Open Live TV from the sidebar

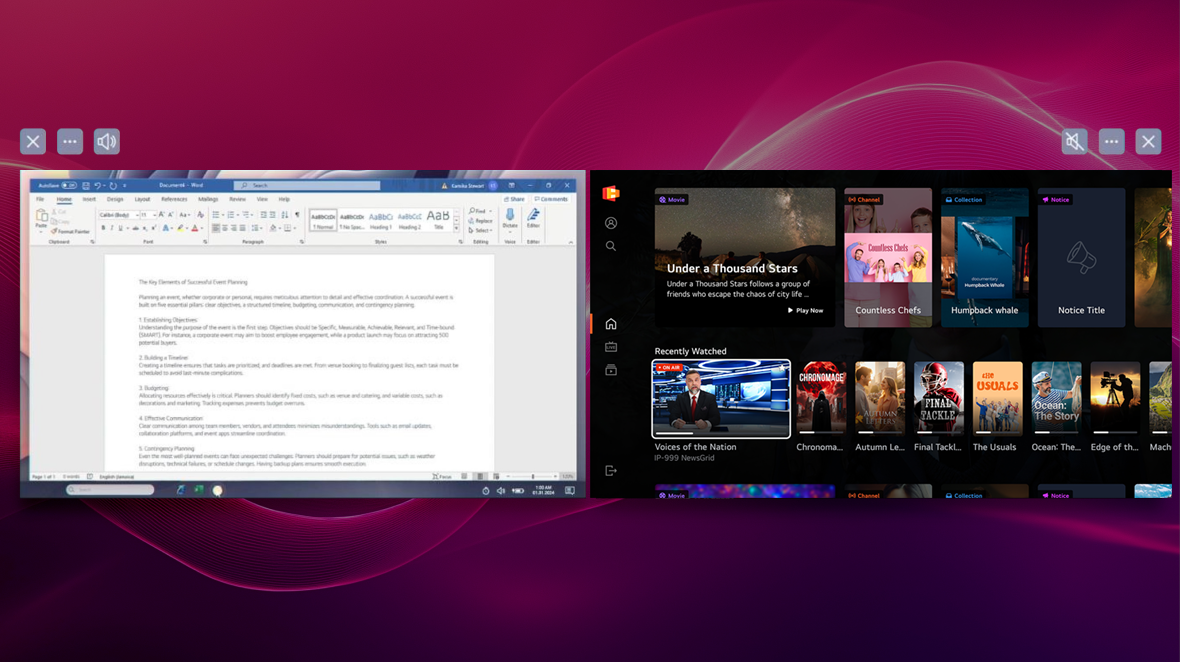[x=611, y=347]
